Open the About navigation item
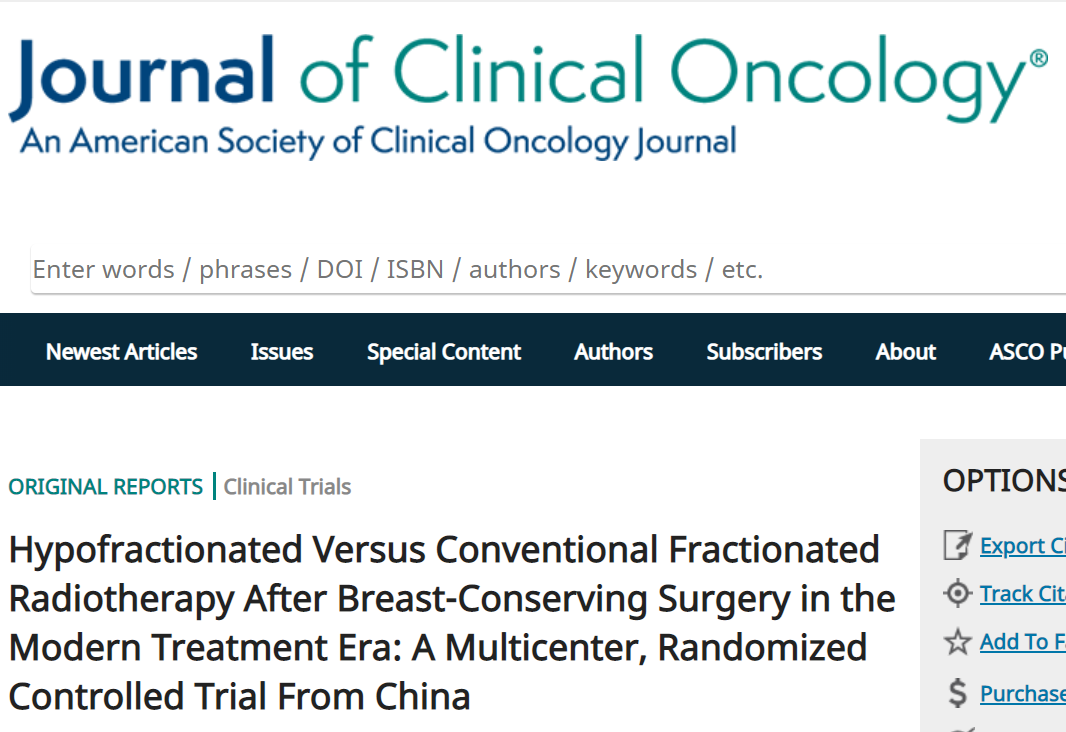This screenshot has width=1066, height=732. [906, 352]
